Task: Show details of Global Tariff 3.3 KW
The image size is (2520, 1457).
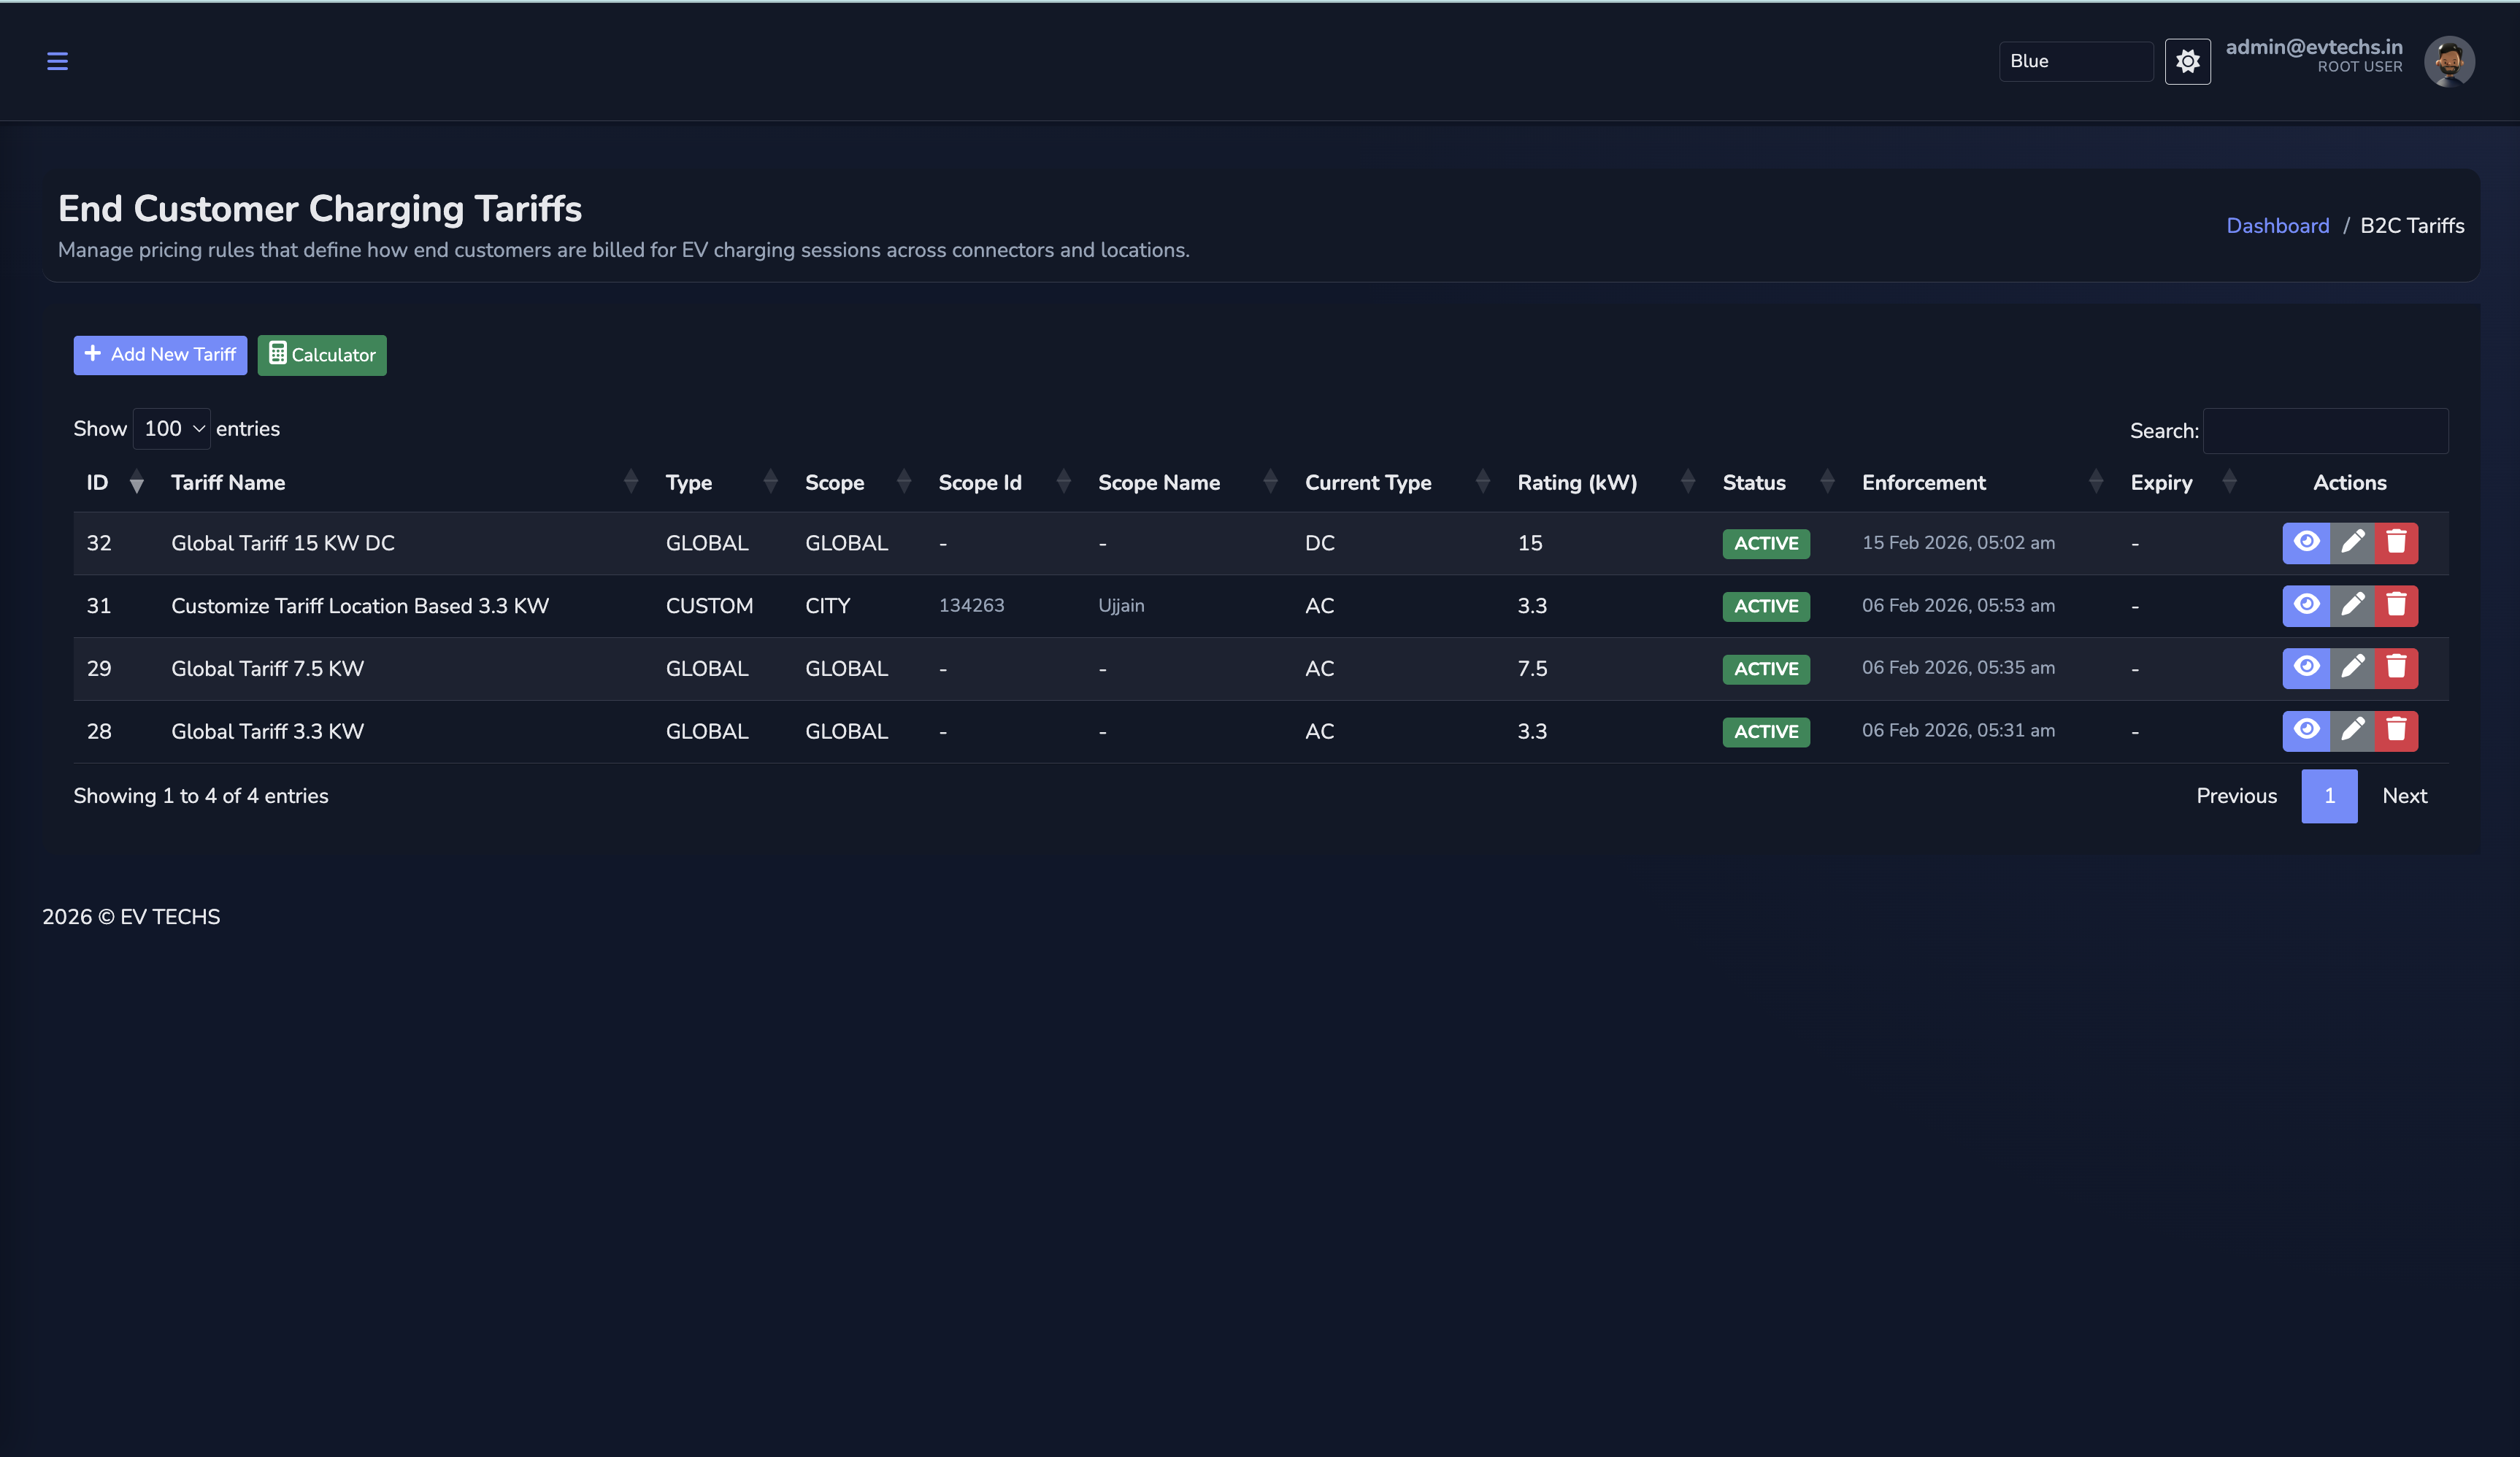Action: (2306, 730)
